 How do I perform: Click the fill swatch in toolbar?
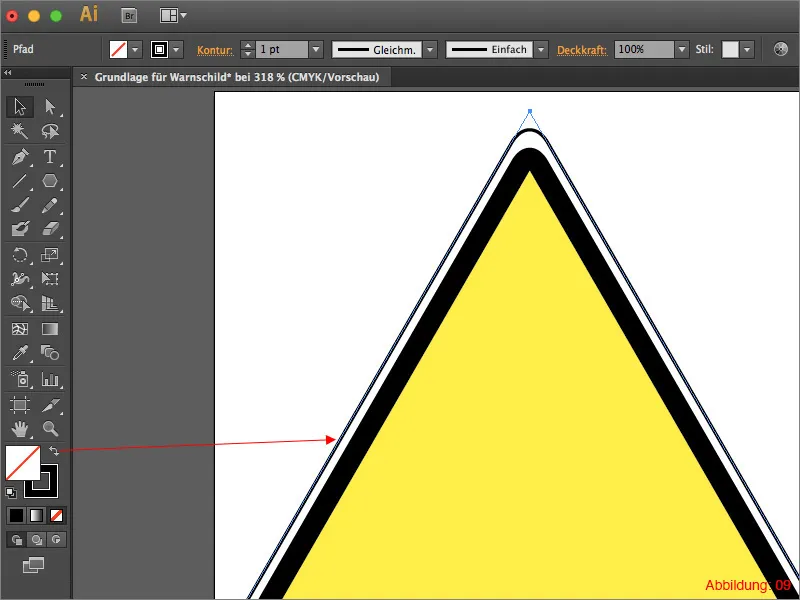click(22, 463)
